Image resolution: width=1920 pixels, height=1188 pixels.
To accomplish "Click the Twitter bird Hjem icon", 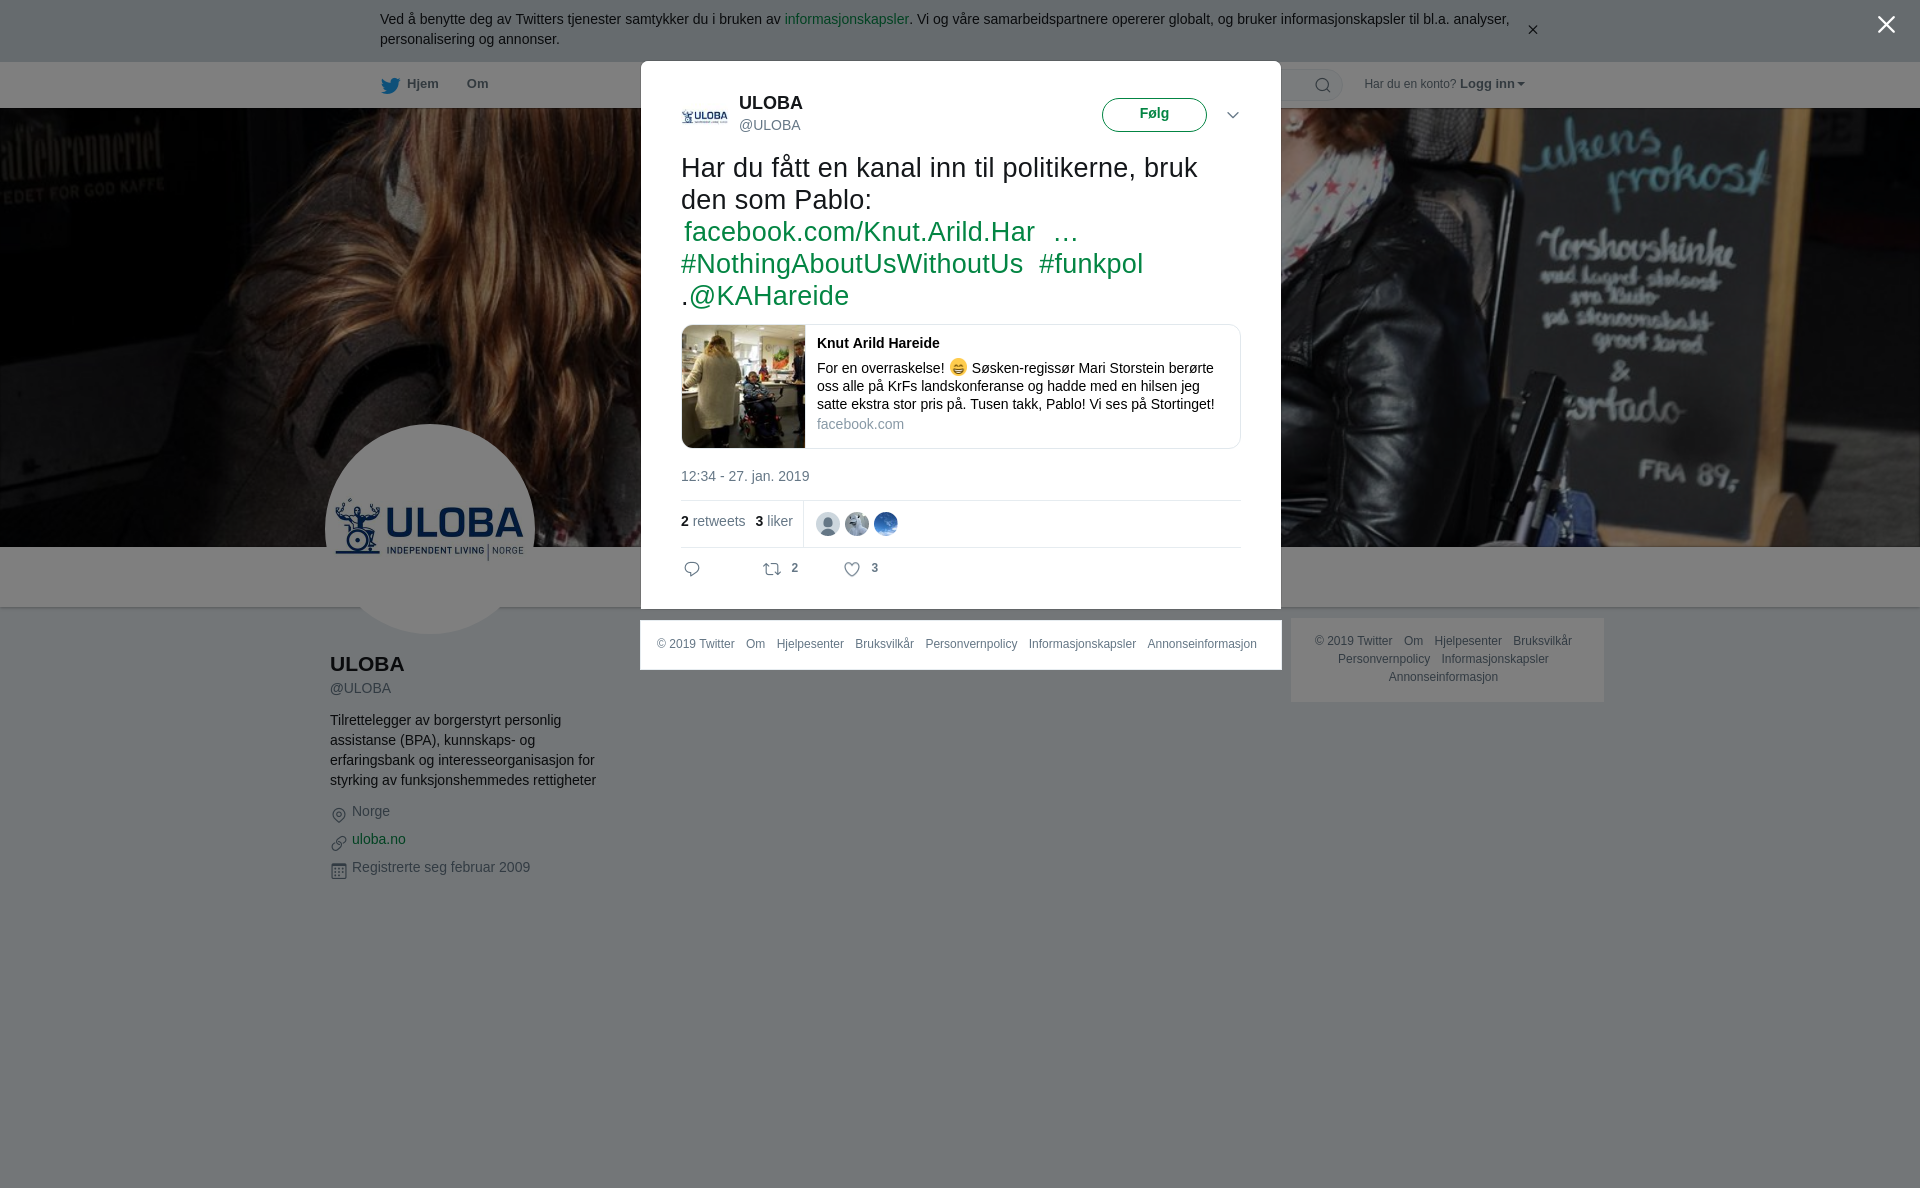I will [x=391, y=85].
